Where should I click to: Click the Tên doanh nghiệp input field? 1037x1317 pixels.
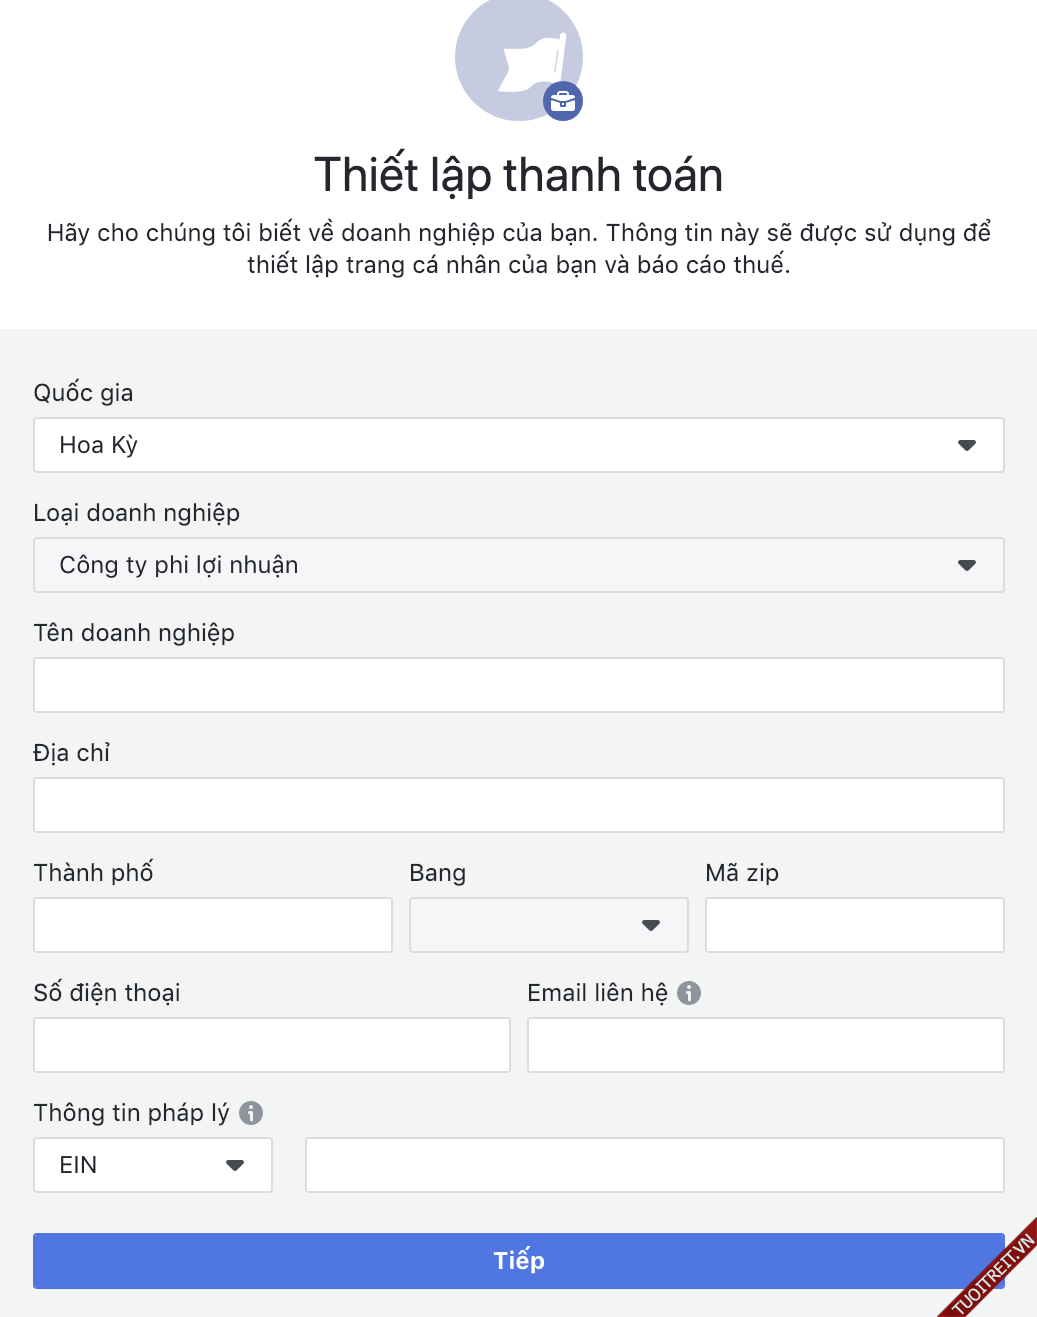point(518,685)
